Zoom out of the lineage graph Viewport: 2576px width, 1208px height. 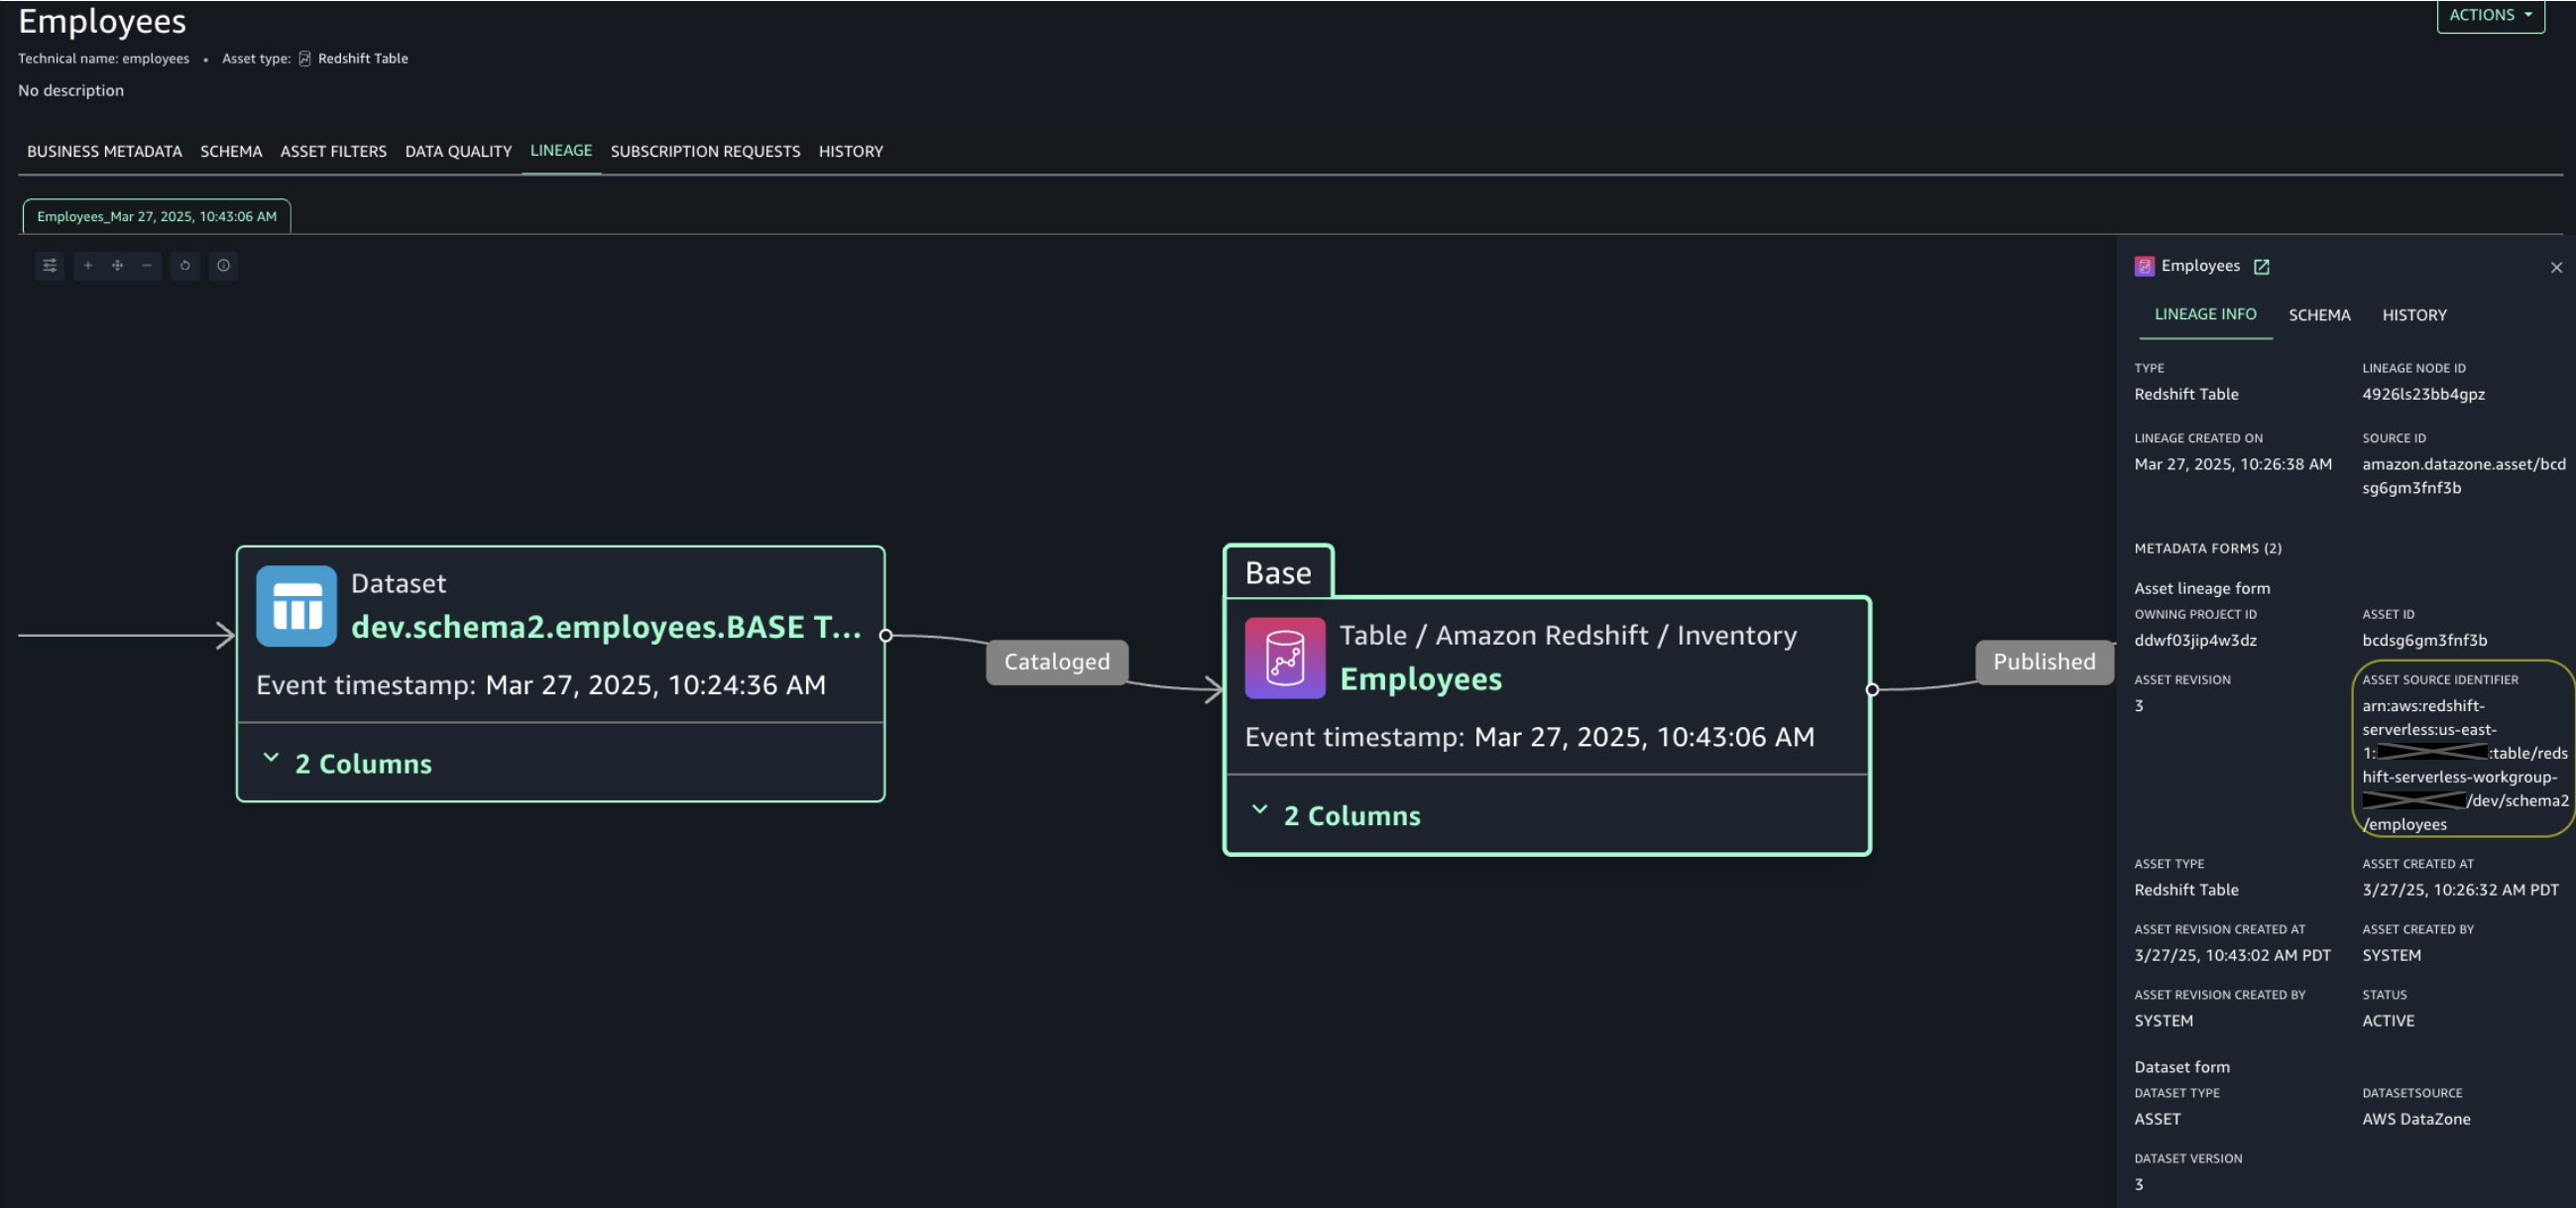pos(147,266)
